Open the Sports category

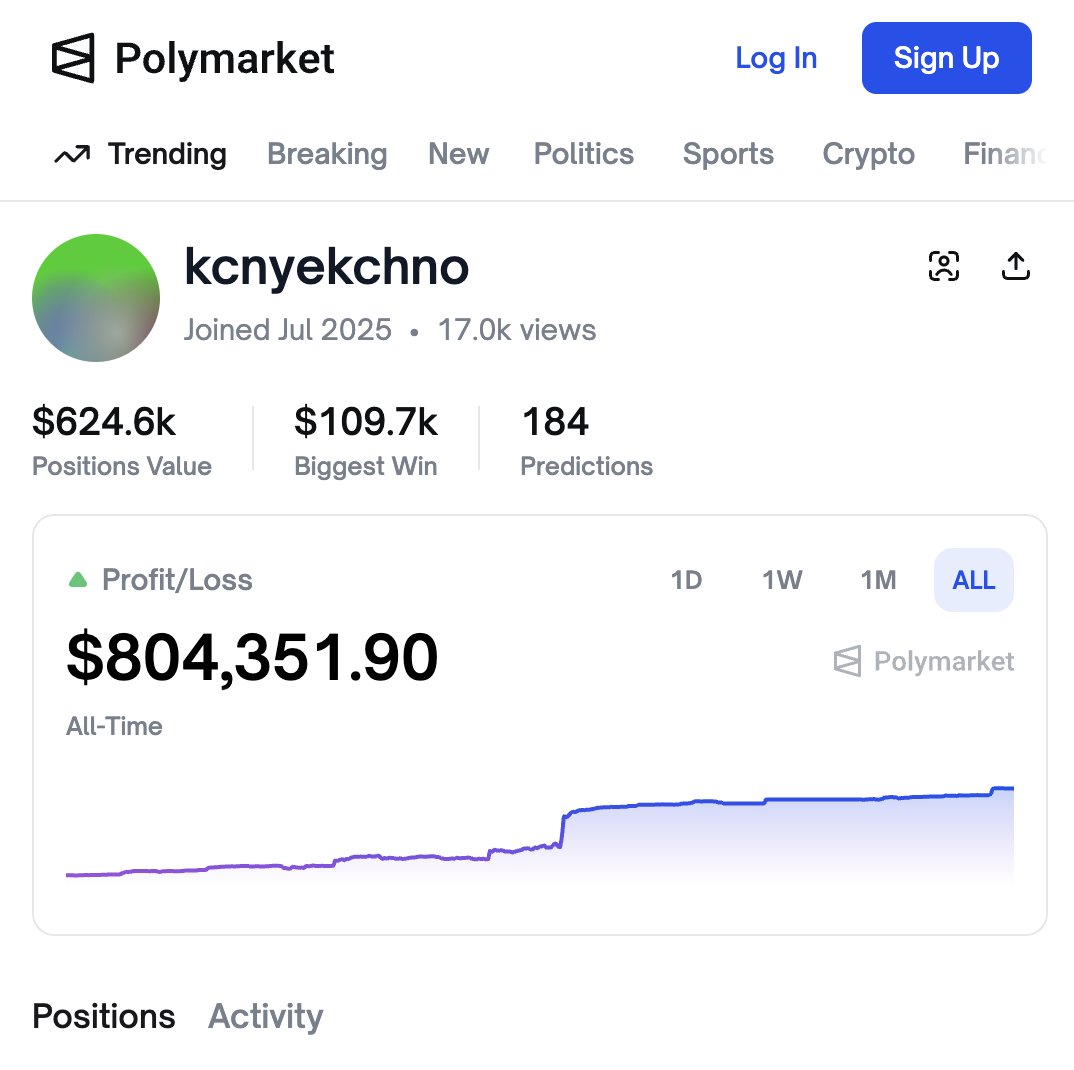click(728, 154)
